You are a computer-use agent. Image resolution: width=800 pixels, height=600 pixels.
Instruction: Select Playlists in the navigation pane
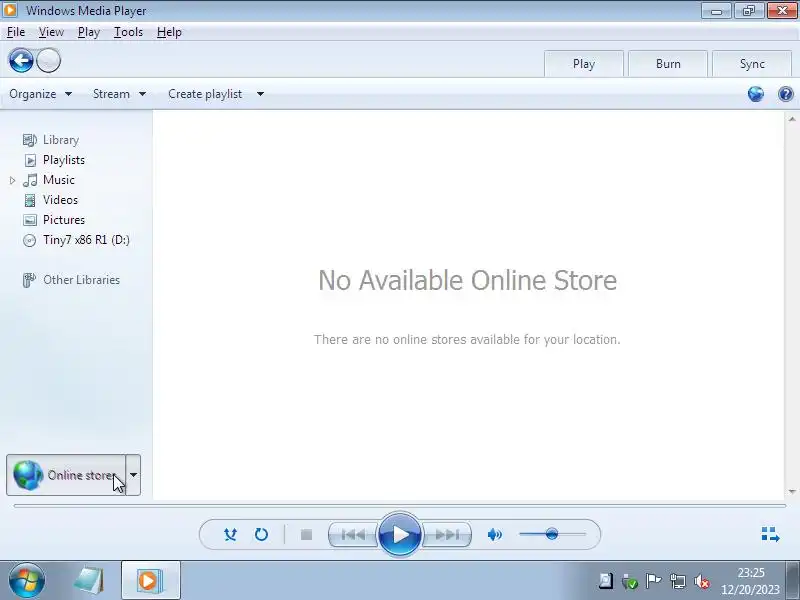[64, 160]
